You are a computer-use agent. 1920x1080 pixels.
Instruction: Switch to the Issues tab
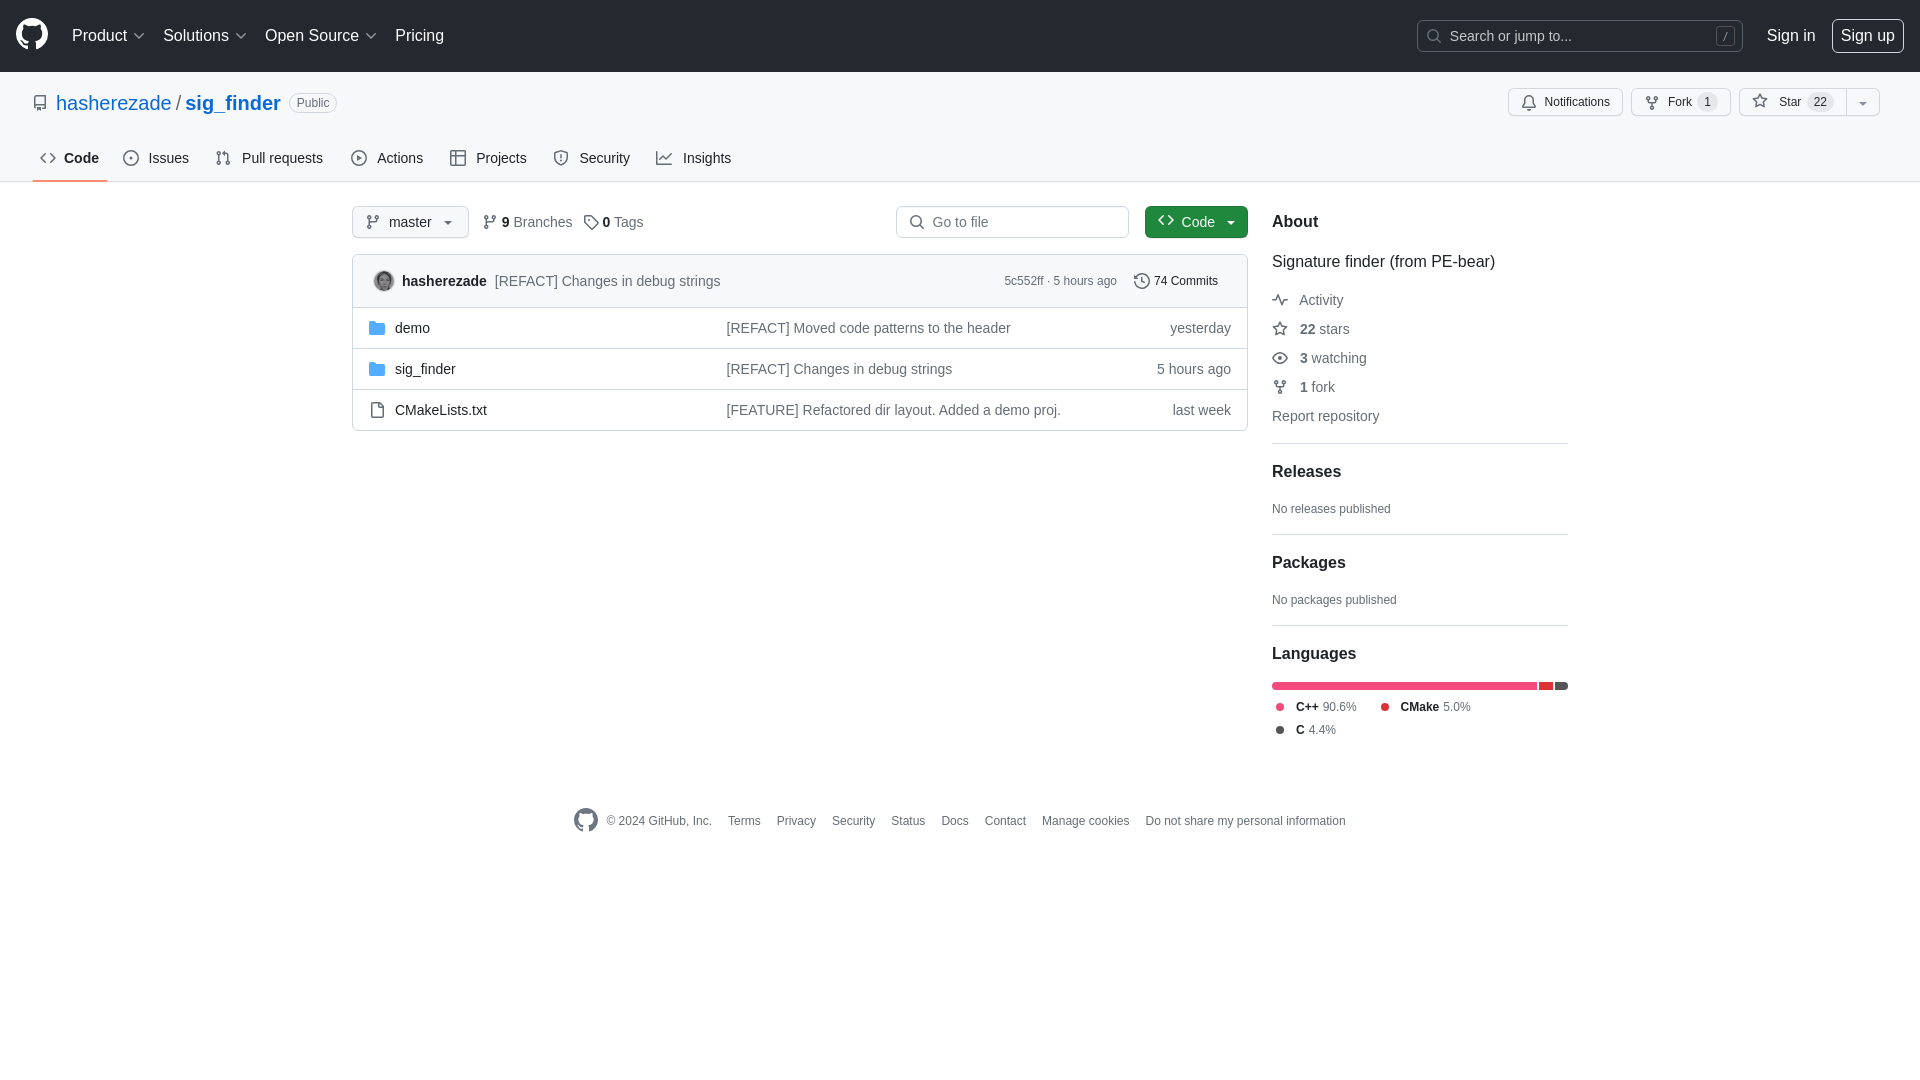tap(156, 158)
